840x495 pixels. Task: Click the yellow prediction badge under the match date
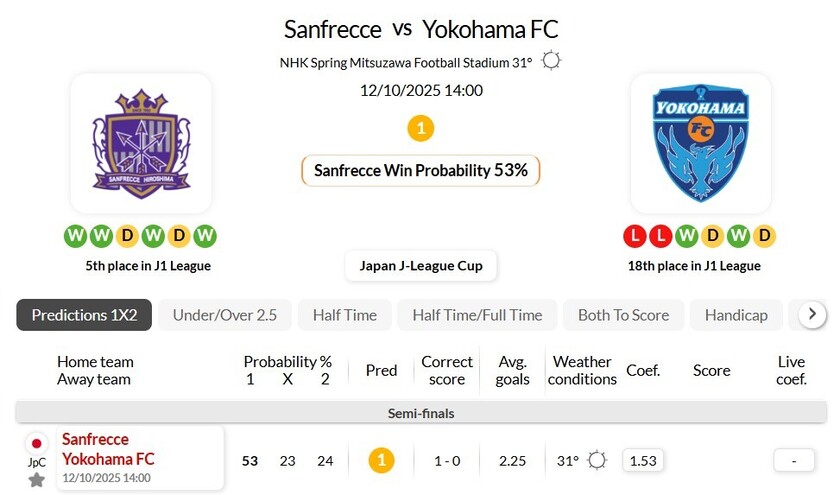[421, 128]
